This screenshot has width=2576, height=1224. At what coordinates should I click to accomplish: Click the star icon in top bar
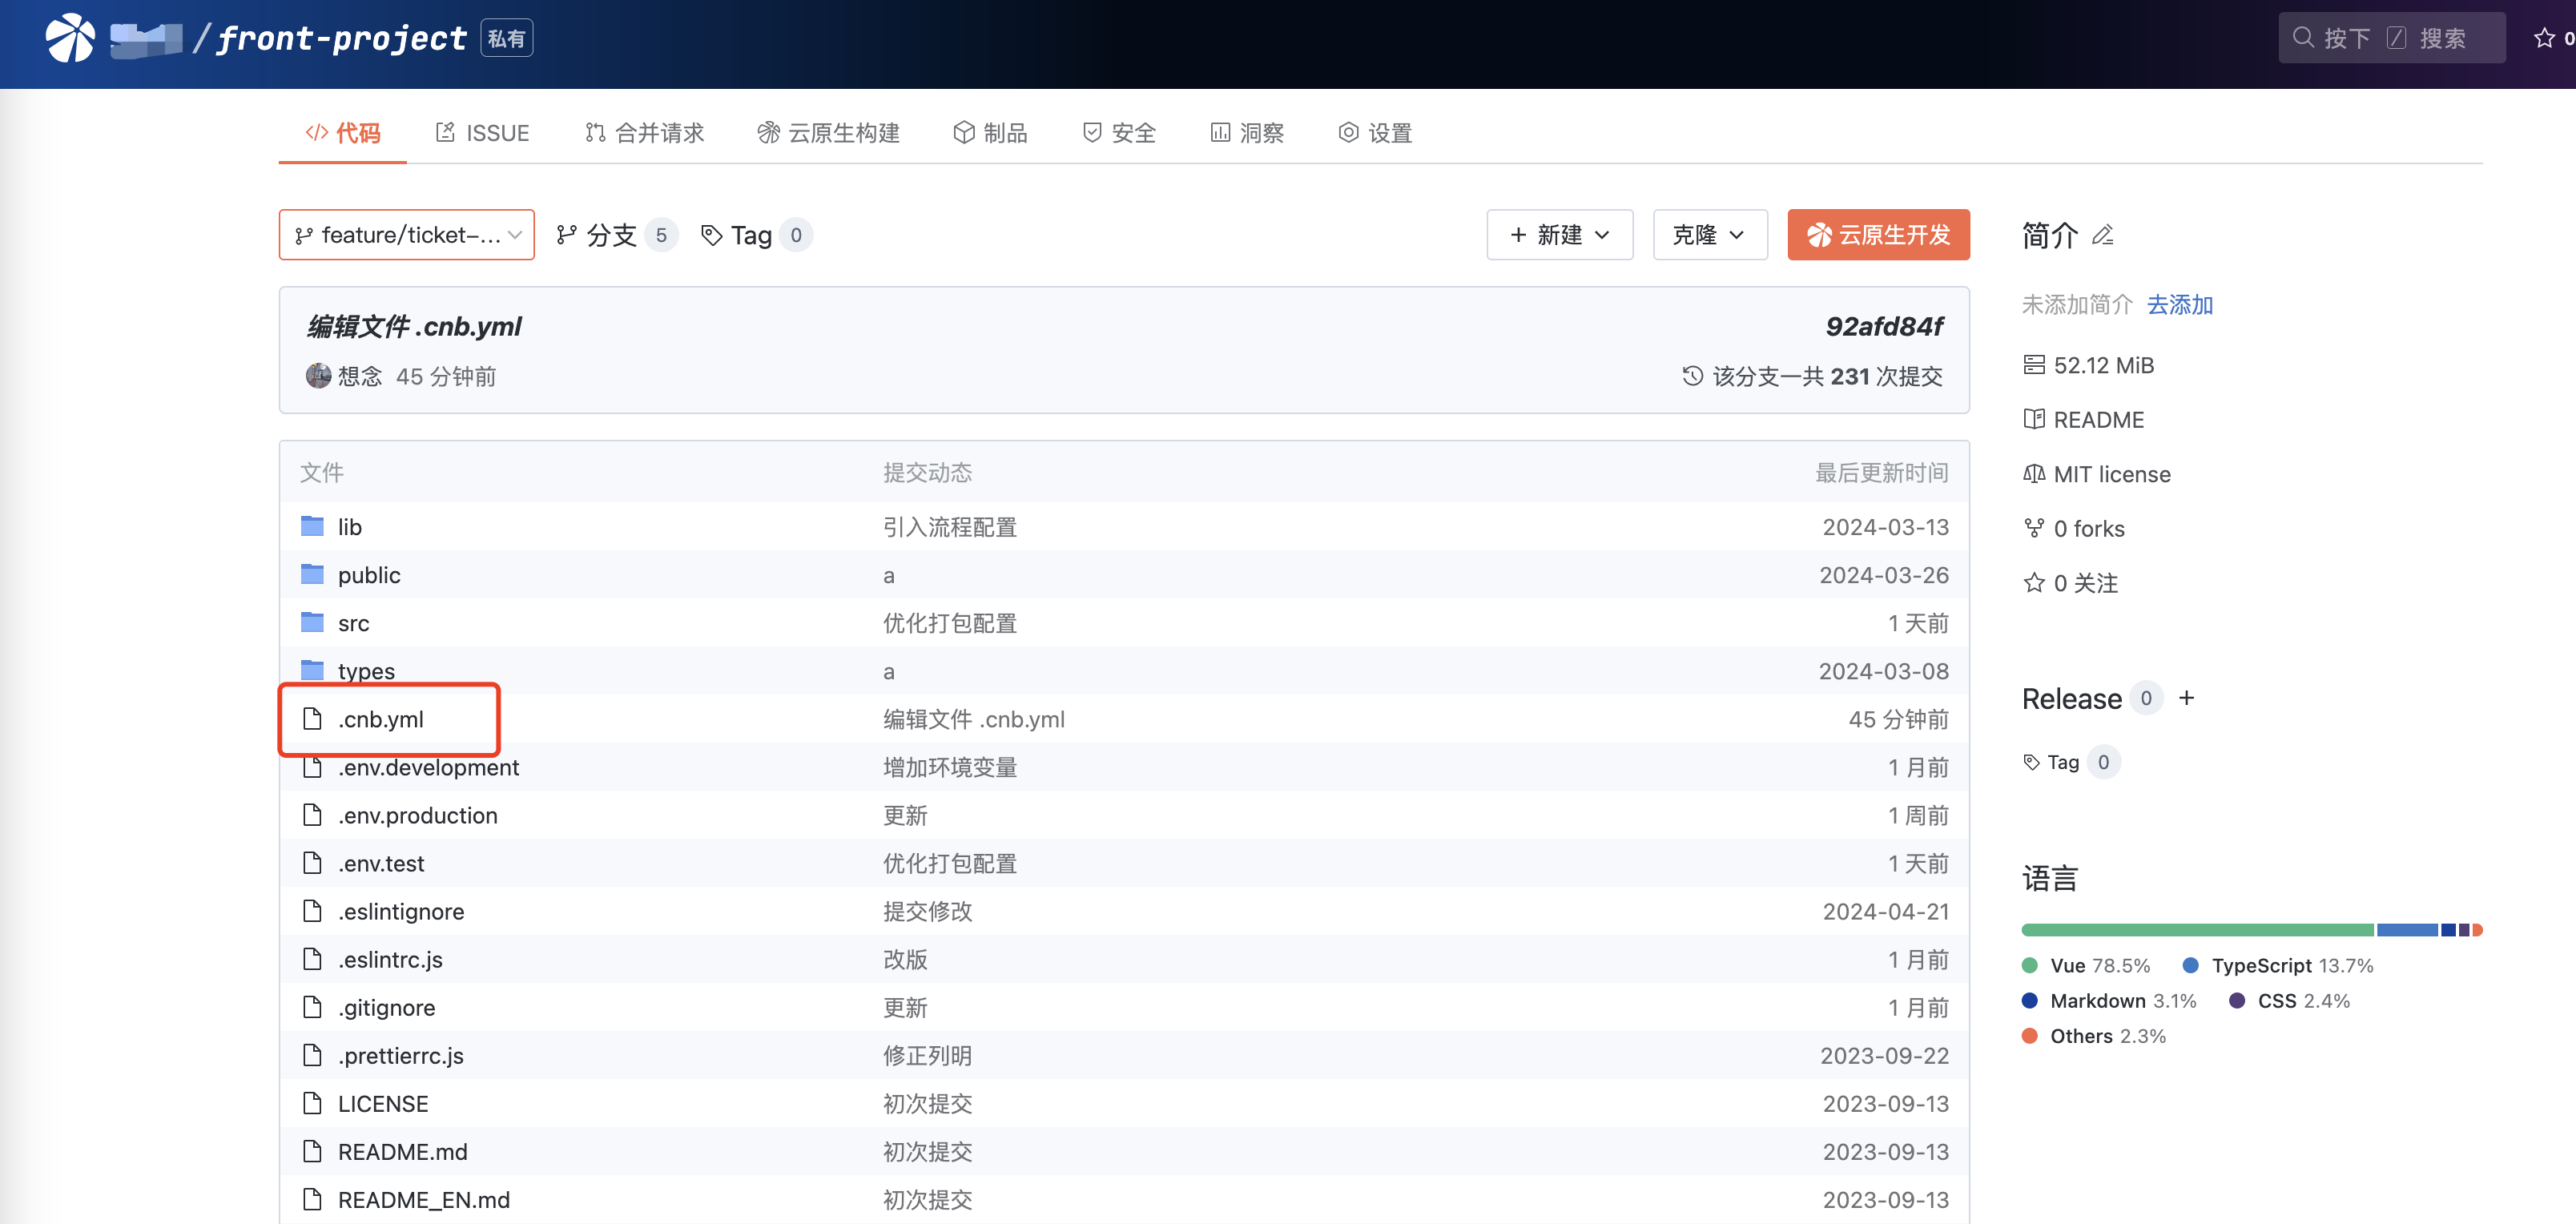pos(2543,38)
